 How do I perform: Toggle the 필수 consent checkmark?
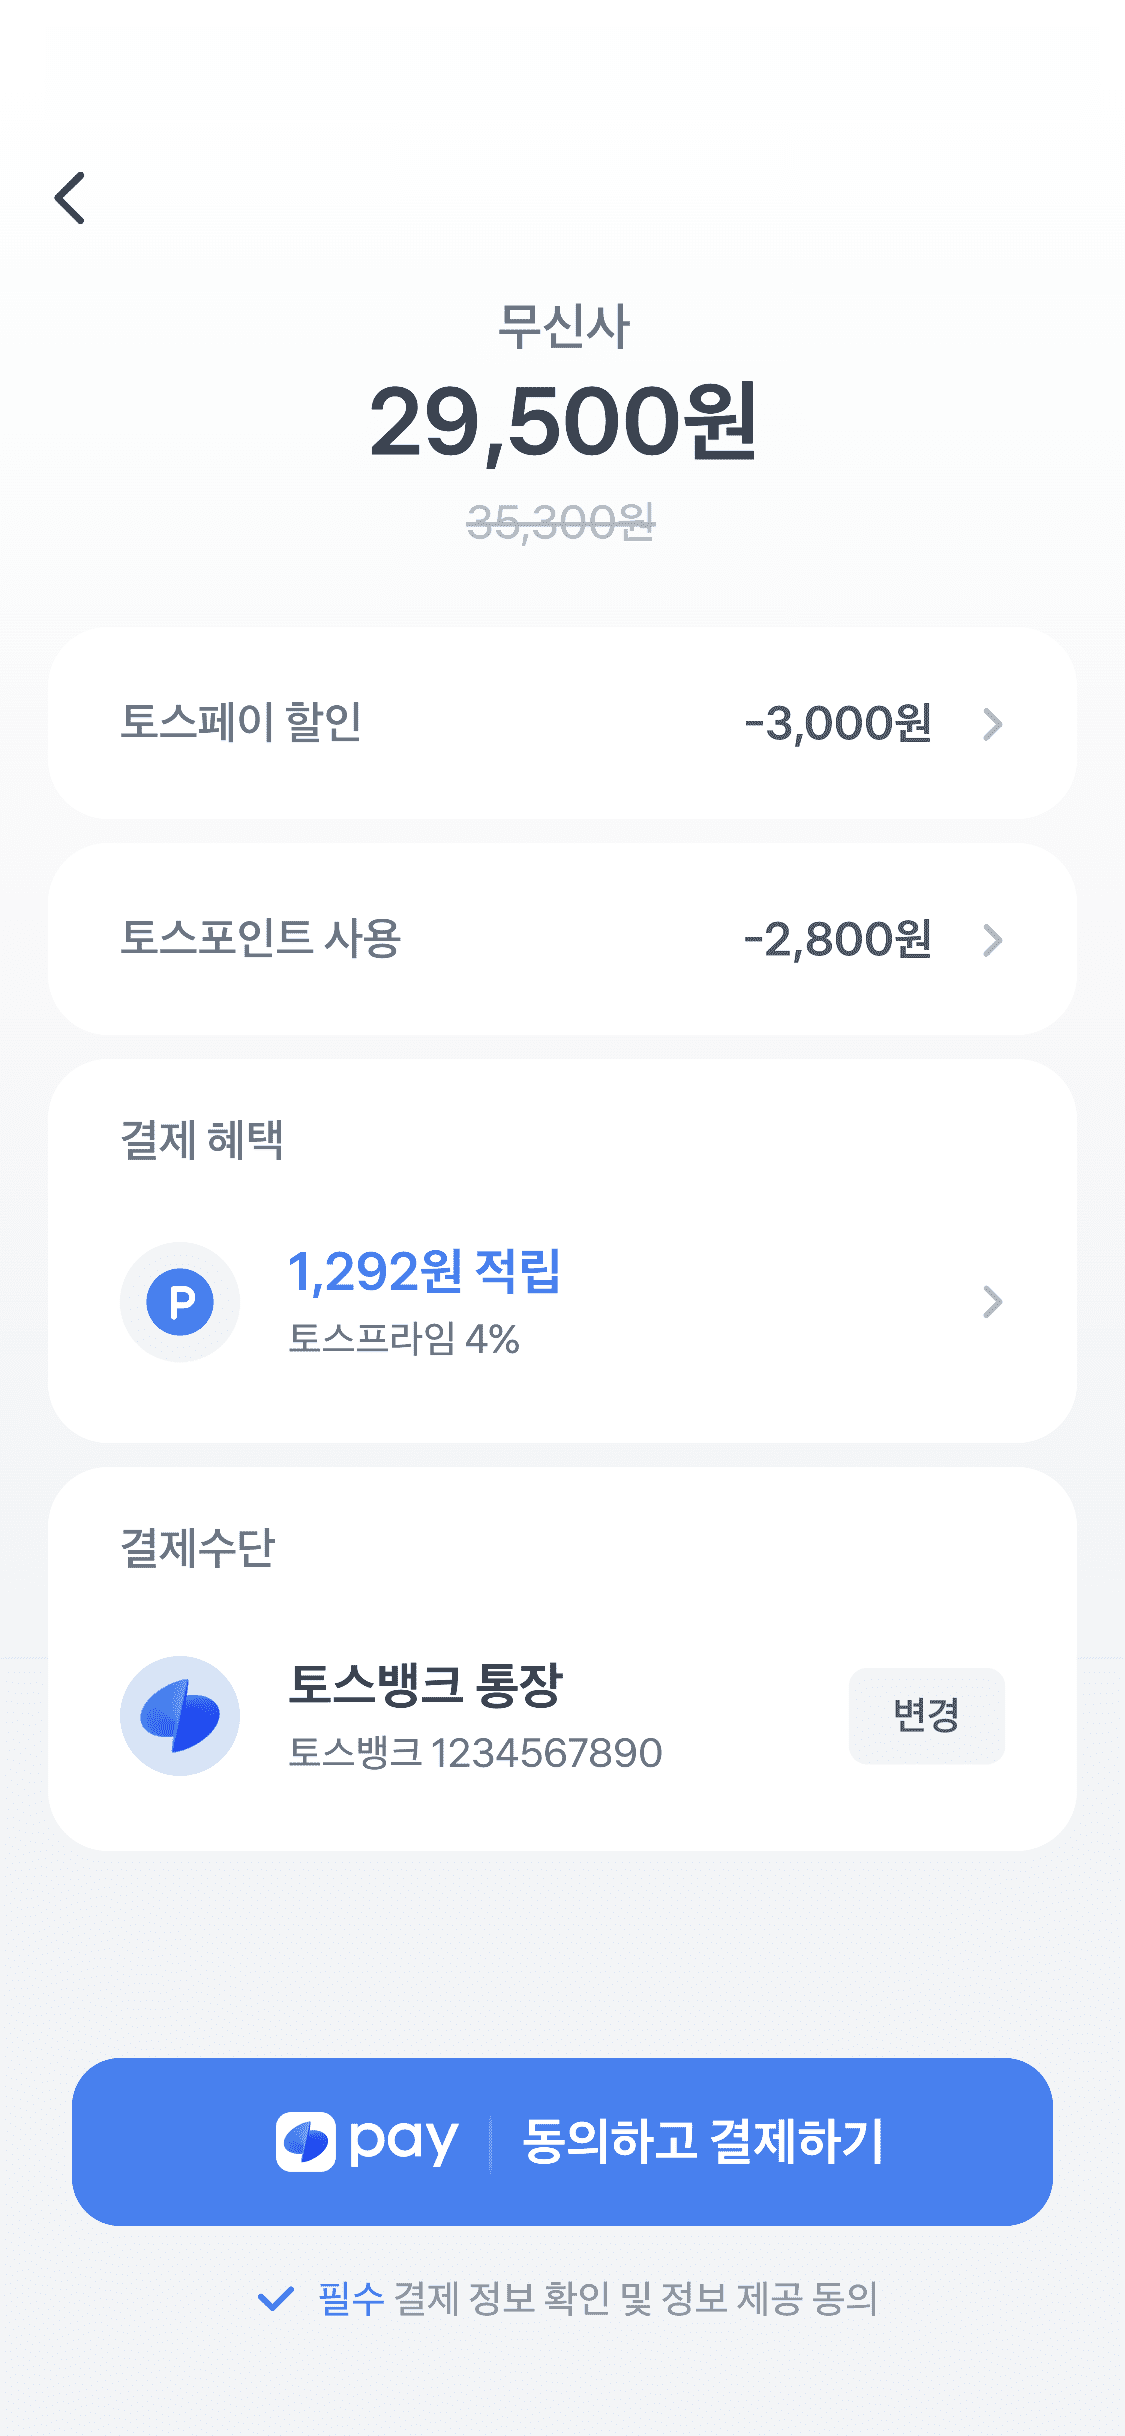[275, 2298]
